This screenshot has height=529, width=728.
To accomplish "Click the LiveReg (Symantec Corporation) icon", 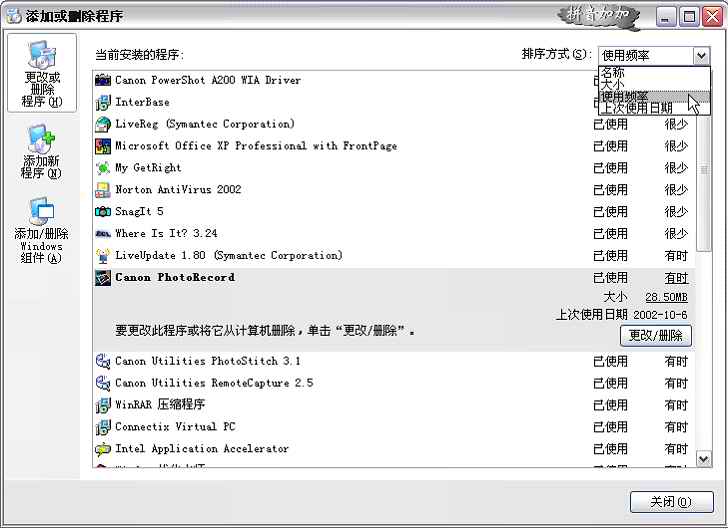I will tap(103, 124).
